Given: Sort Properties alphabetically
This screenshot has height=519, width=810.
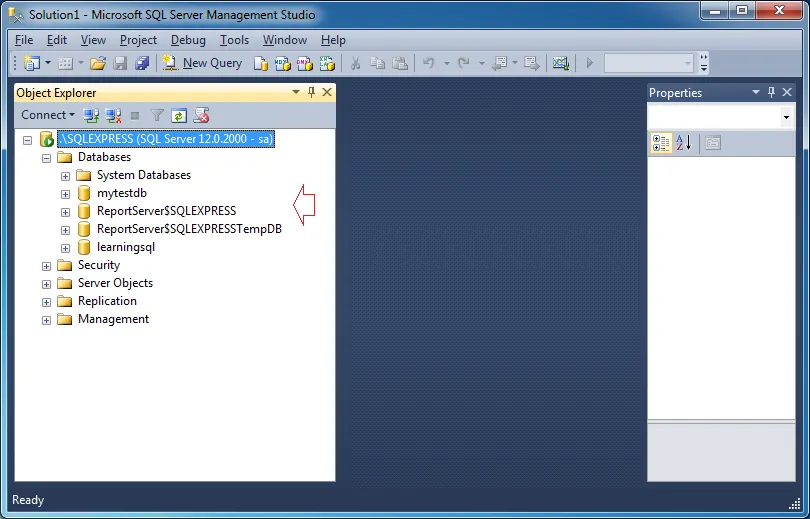Looking at the screenshot, I should (x=683, y=143).
